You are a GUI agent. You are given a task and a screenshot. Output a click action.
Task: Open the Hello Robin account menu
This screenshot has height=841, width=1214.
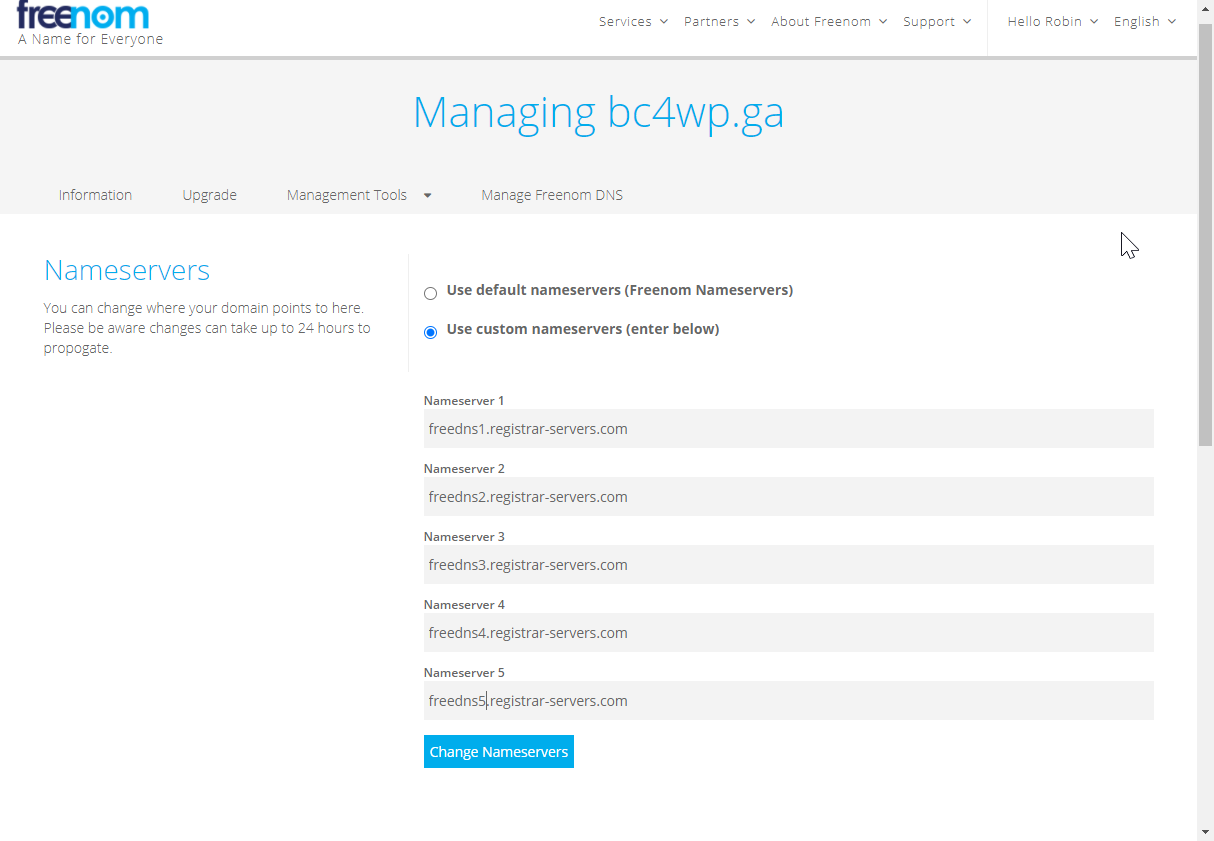coord(1052,22)
